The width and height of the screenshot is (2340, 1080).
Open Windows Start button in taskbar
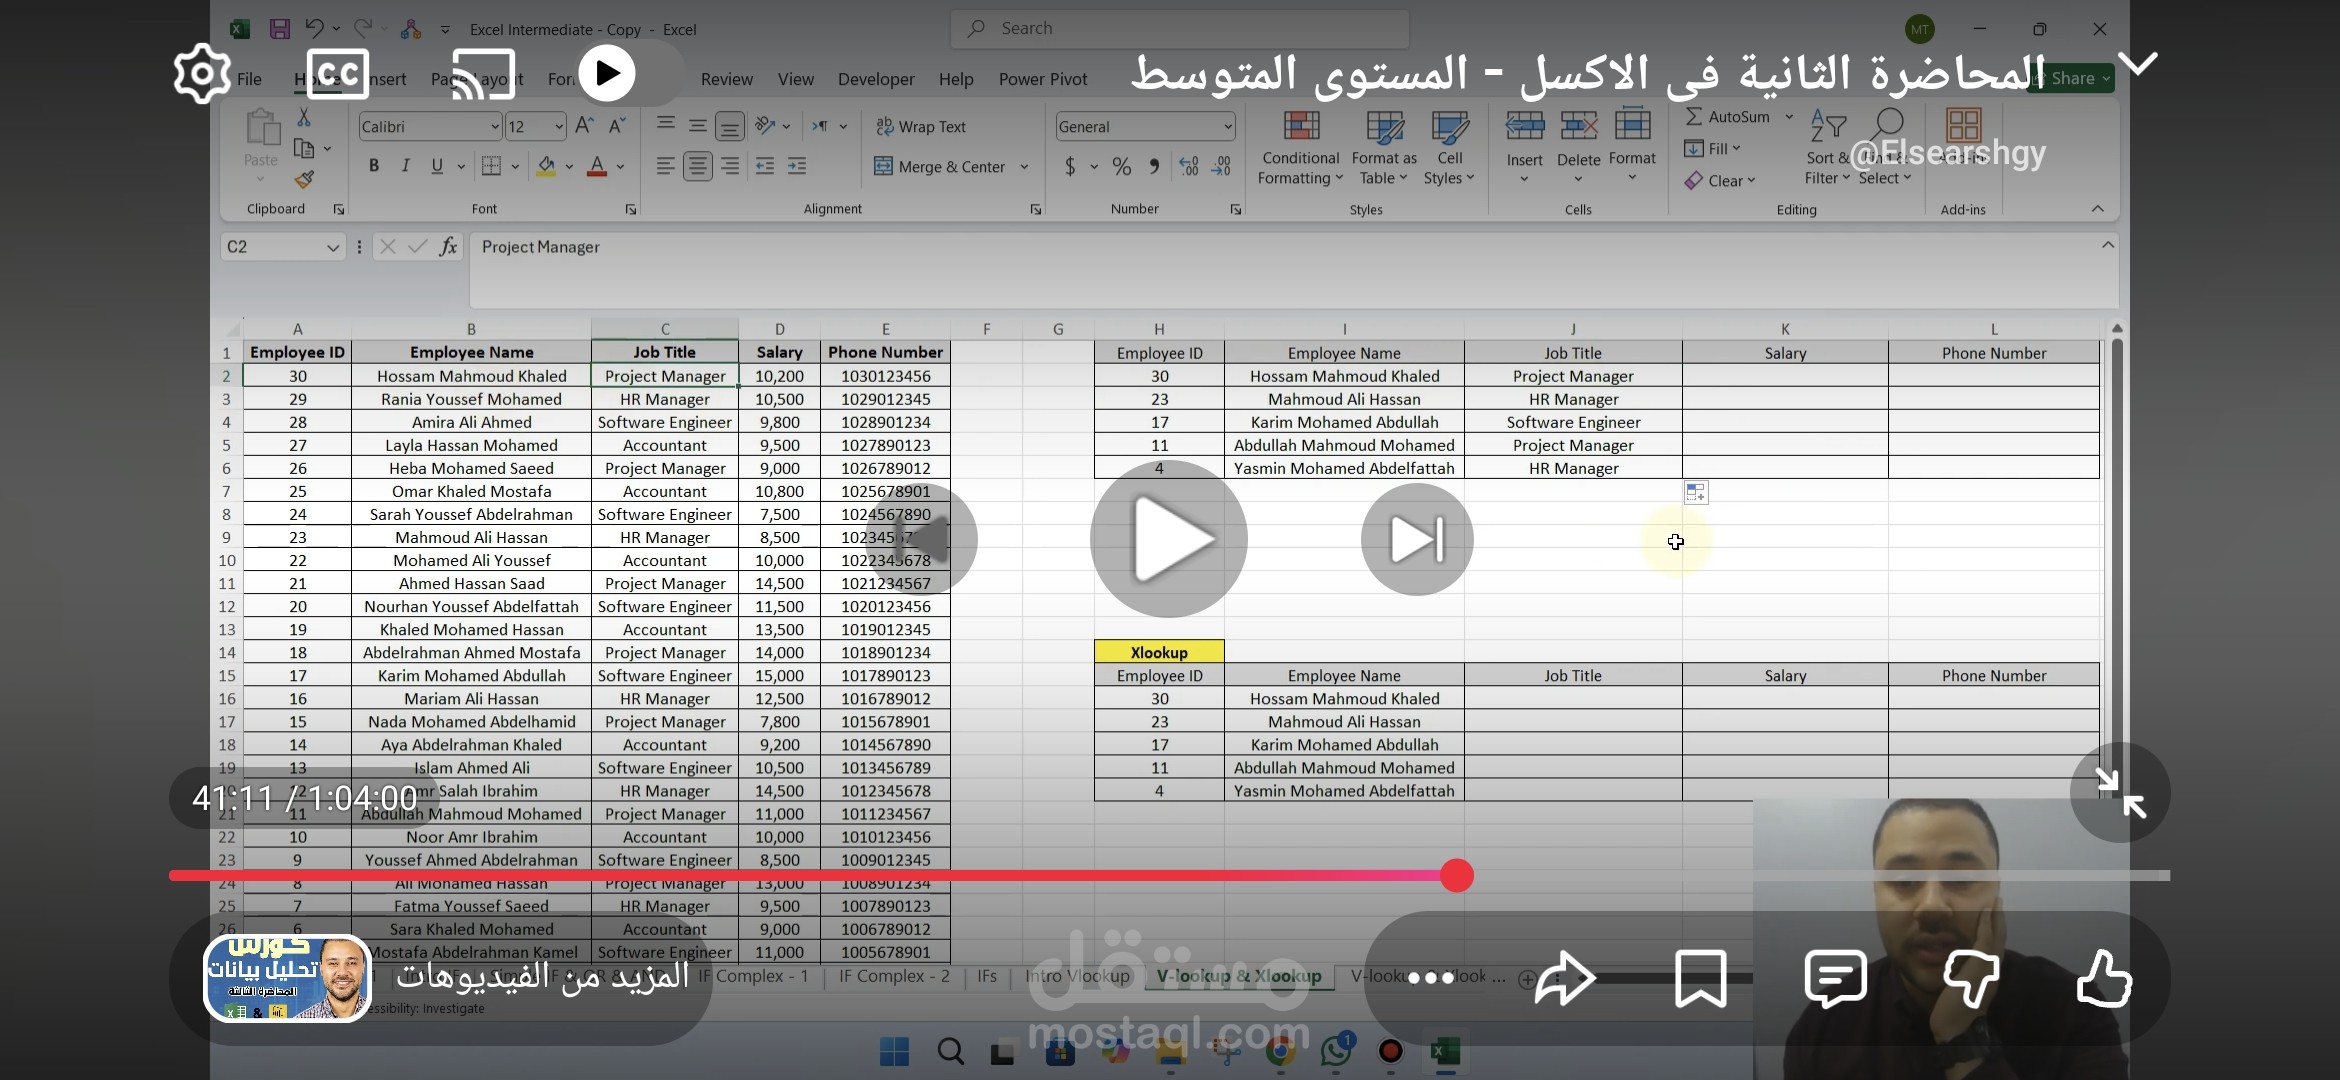(x=894, y=1052)
